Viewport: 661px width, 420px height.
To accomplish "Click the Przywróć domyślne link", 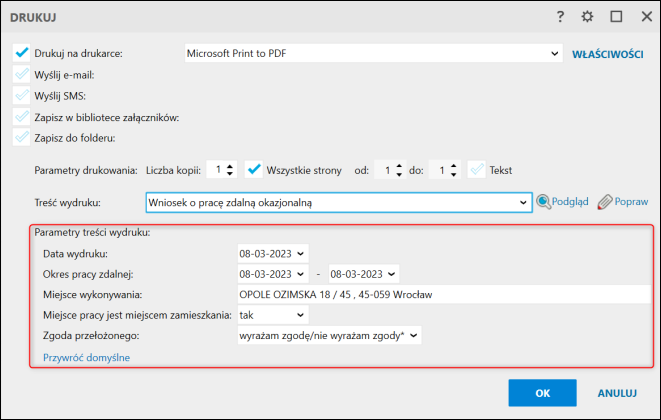I will pos(86,357).
